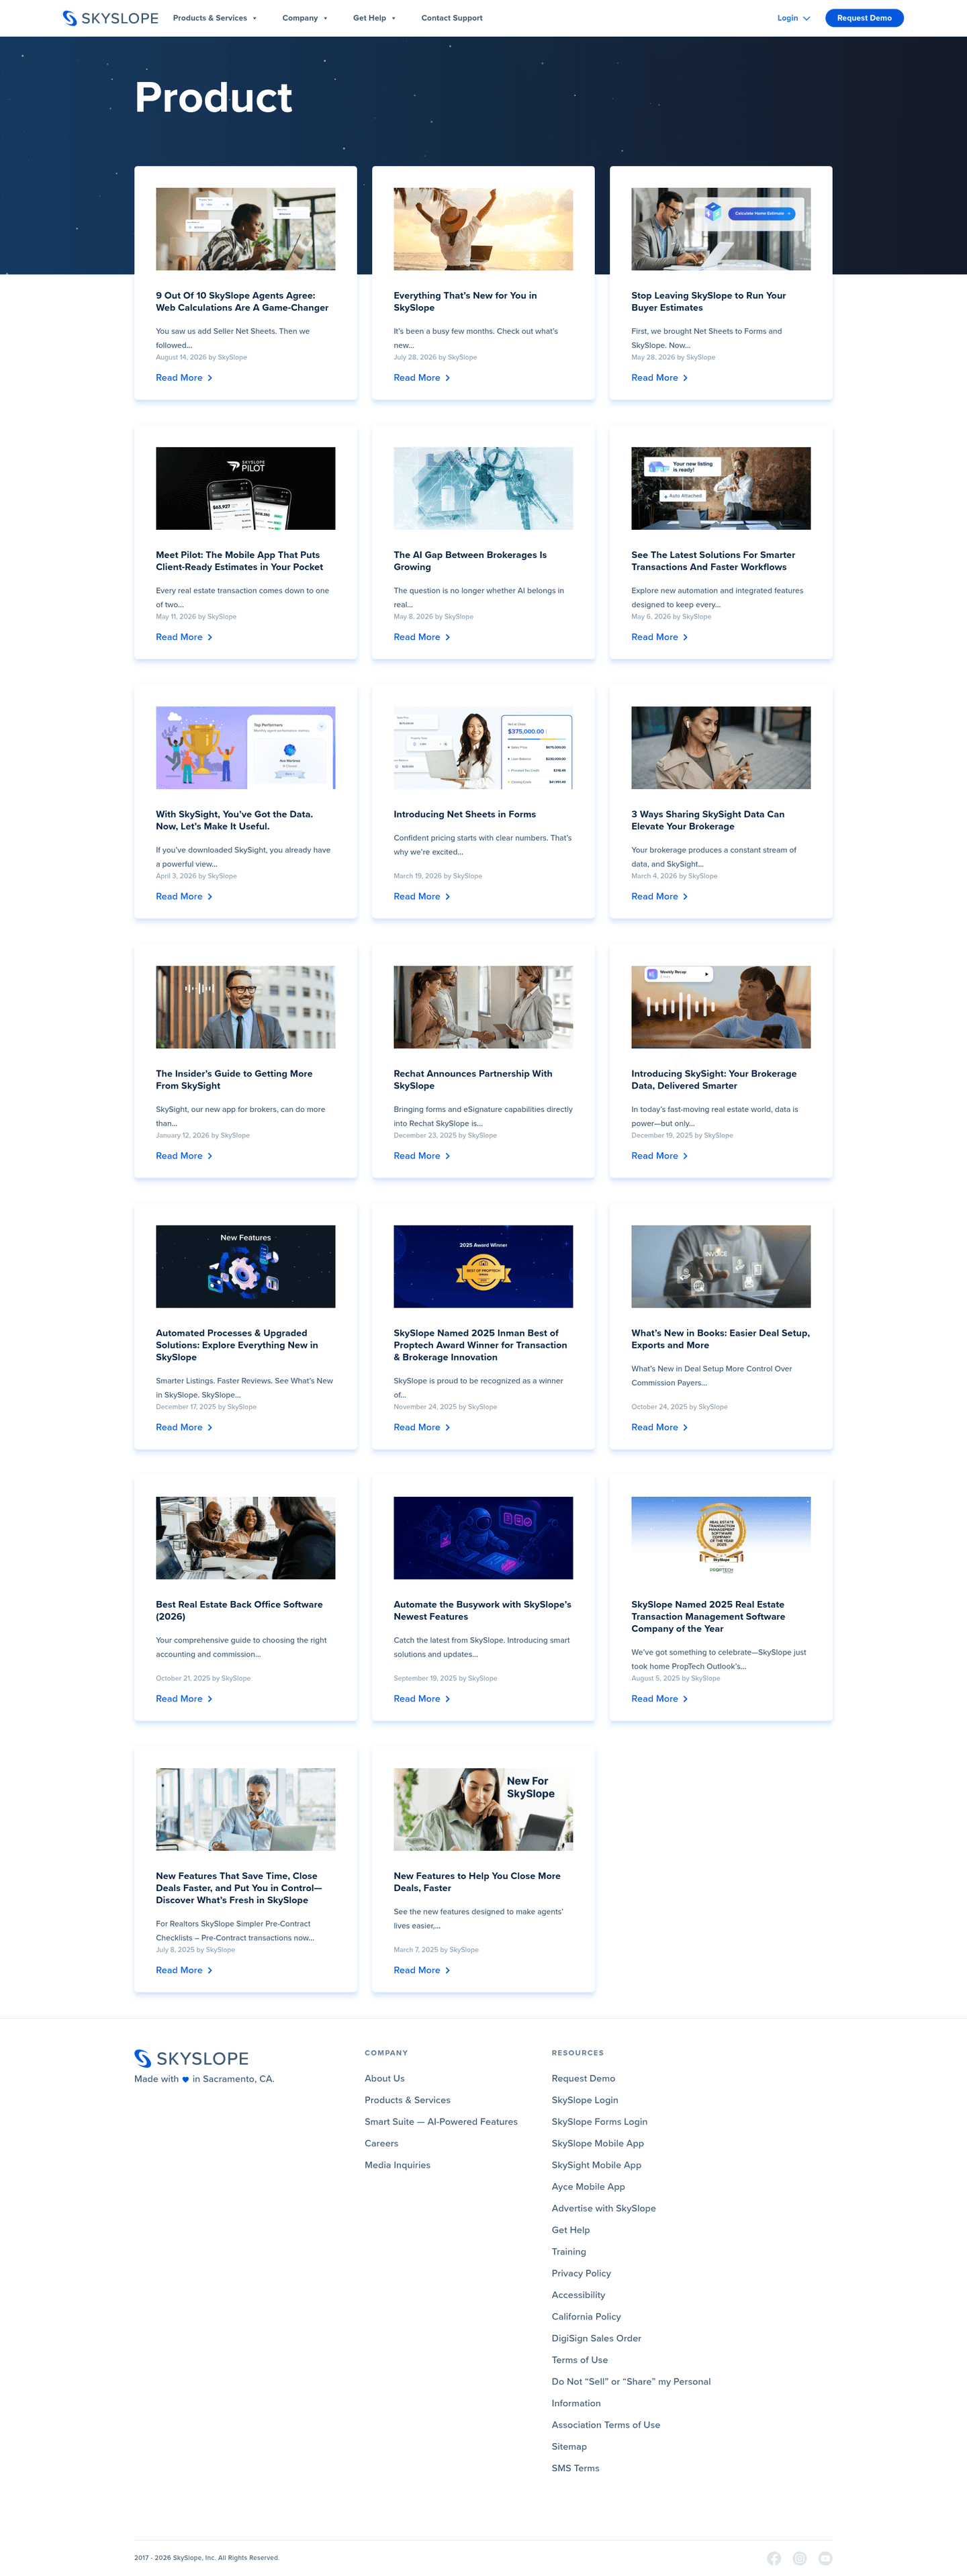967x2576 pixels.
Task: Open Sitemap footer link
Action: pyautogui.click(x=569, y=2447)
